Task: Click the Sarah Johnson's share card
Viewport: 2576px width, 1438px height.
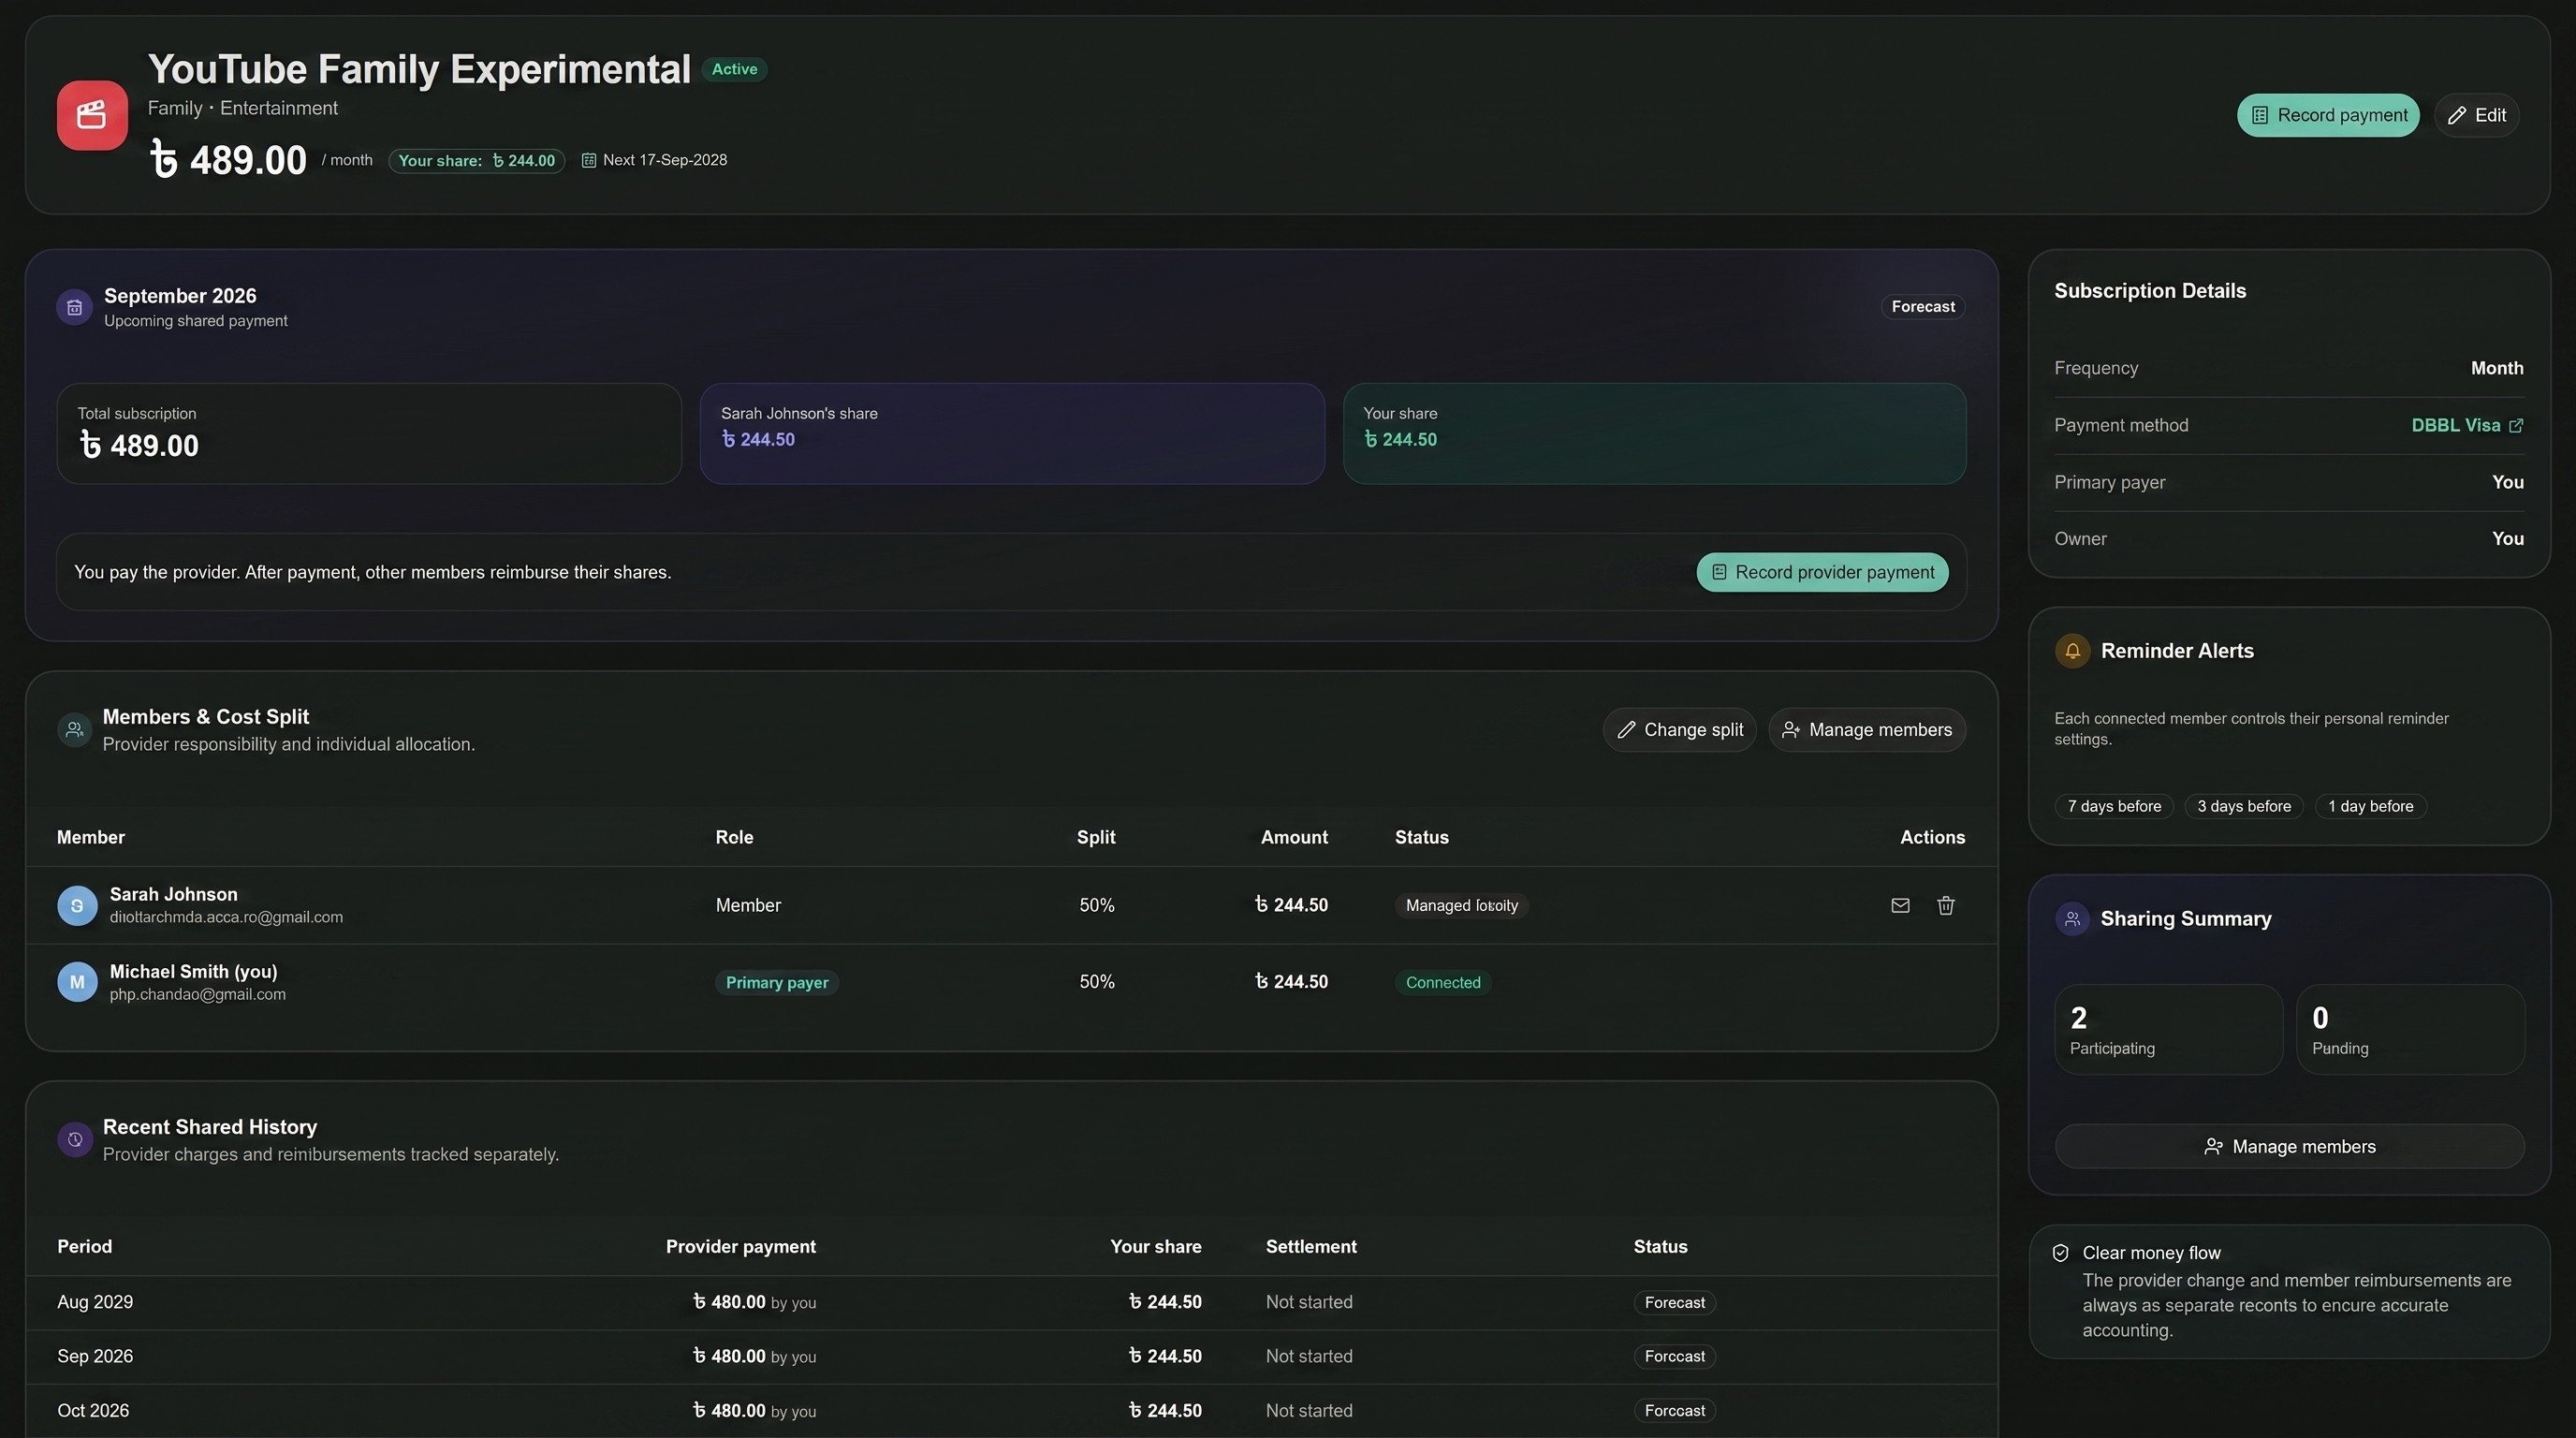Action: click(x=1012, y=433)
